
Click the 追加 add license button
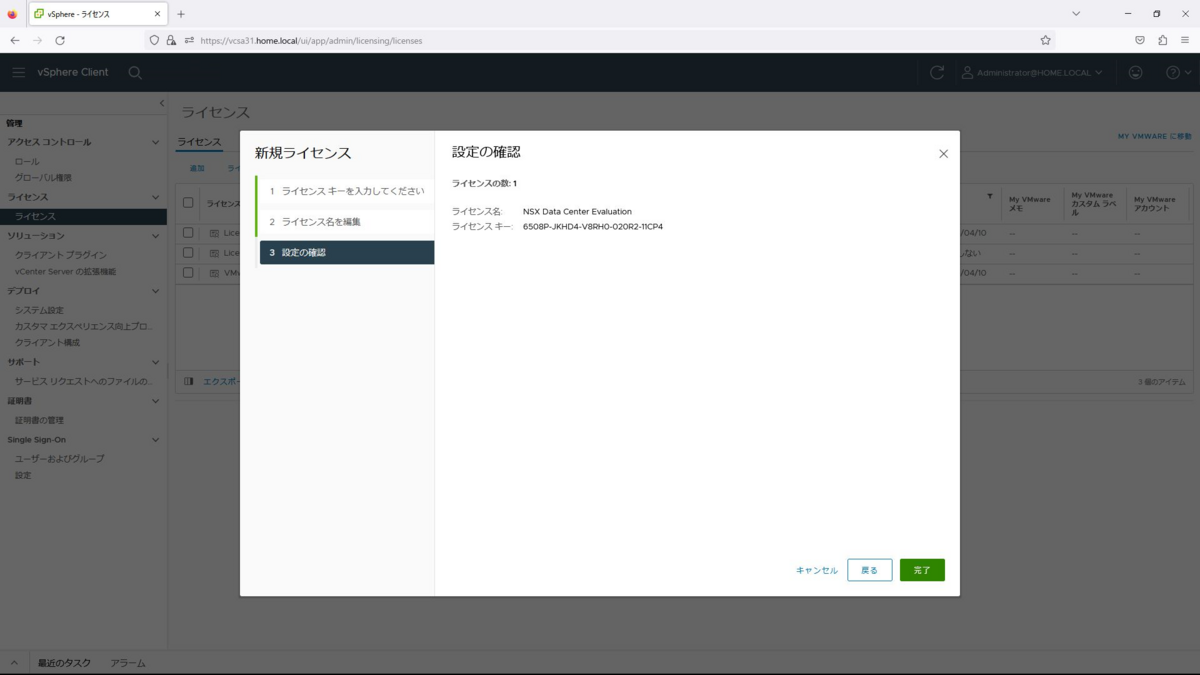coord(197,168)
